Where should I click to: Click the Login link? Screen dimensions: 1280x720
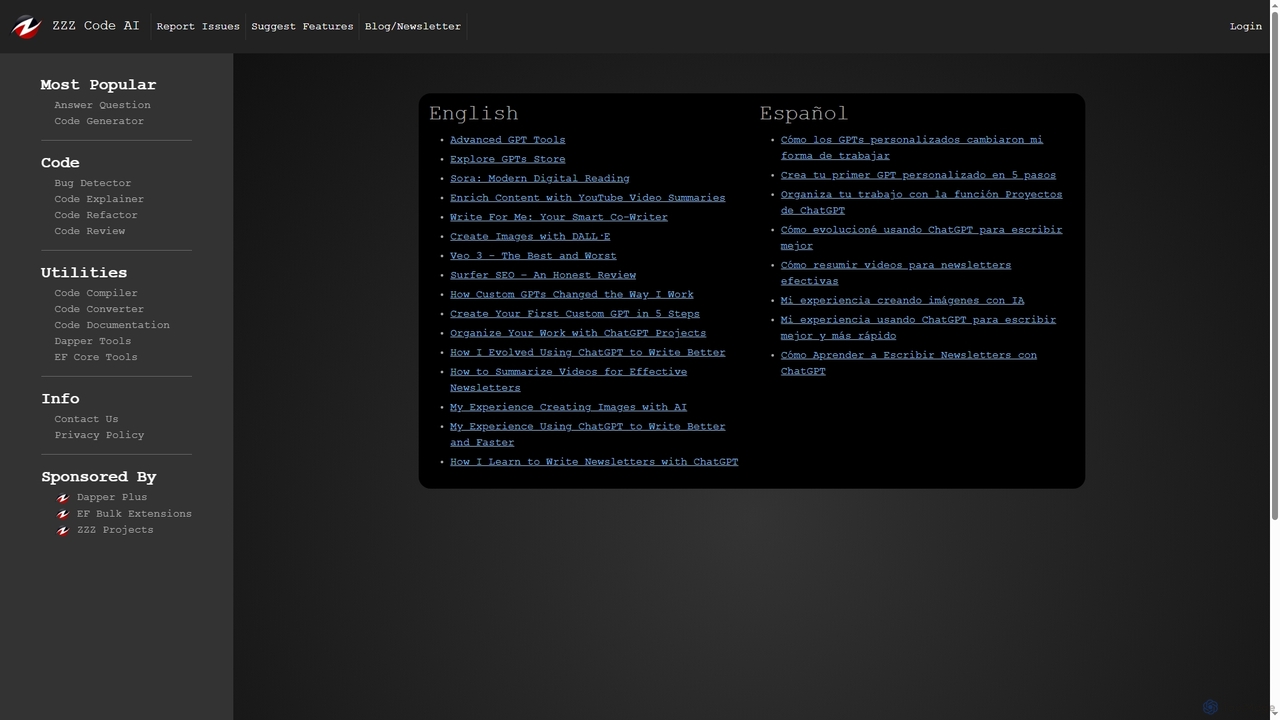(x=1246, y=27)
